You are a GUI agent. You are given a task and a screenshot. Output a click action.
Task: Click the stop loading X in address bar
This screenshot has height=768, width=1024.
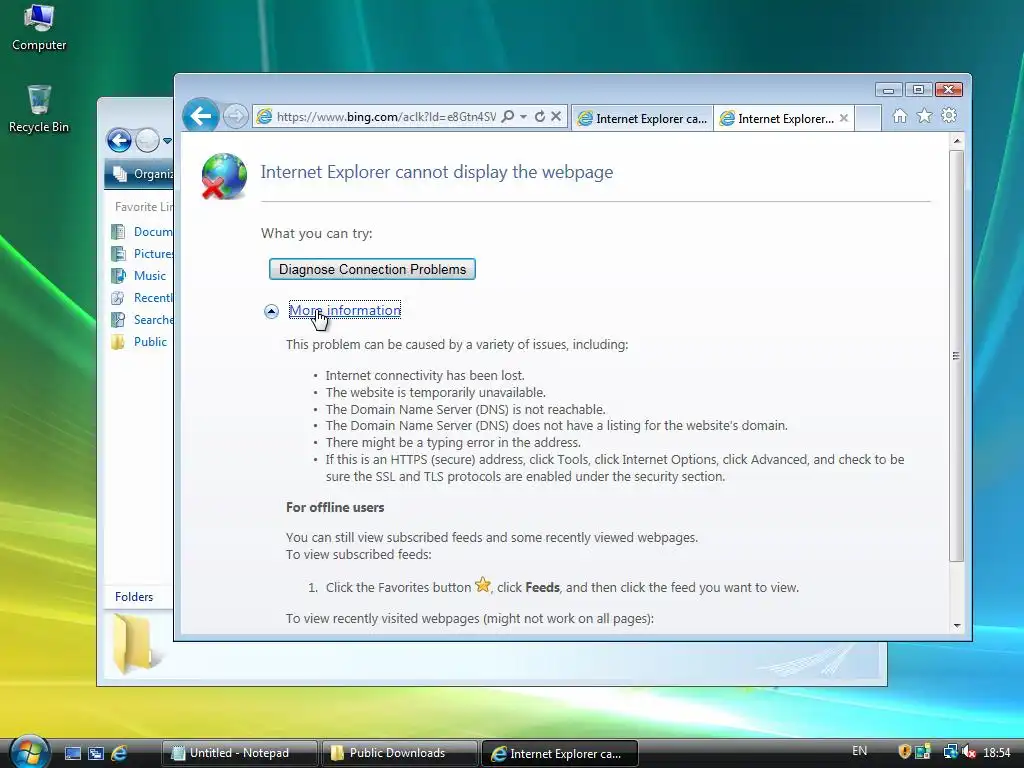556,116
